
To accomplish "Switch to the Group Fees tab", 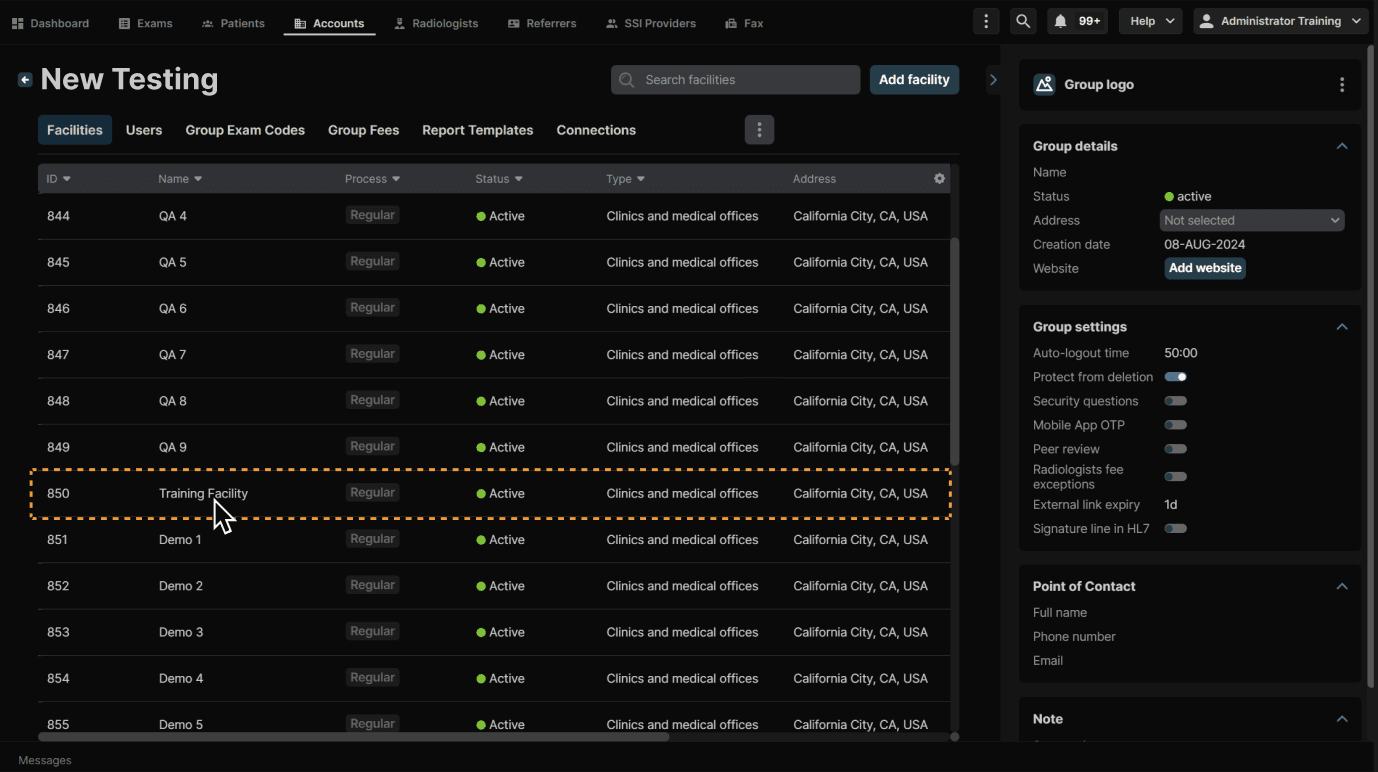I will pos(363,130).
